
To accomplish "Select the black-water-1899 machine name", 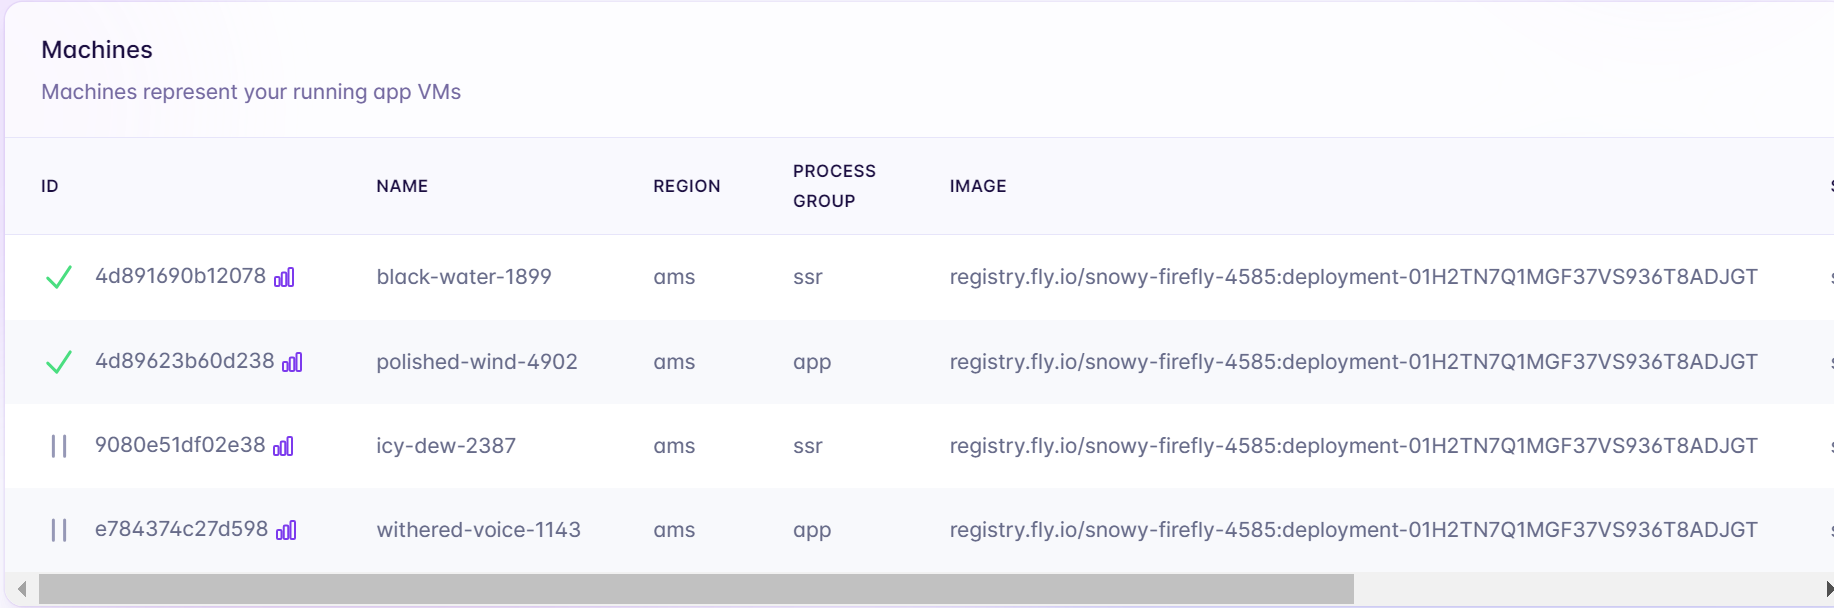I will 463,277.
